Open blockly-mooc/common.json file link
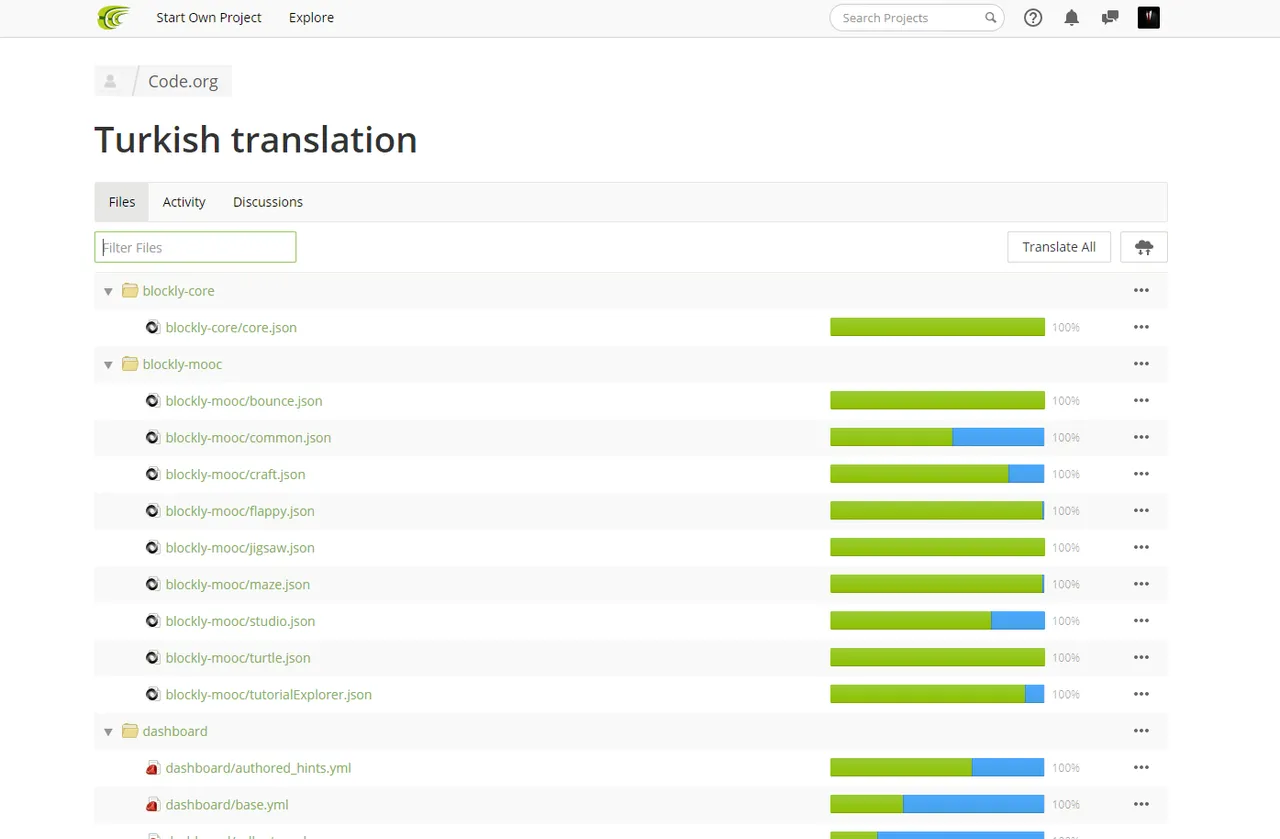This screenshot has width=1280, height=839. (248, 437)
